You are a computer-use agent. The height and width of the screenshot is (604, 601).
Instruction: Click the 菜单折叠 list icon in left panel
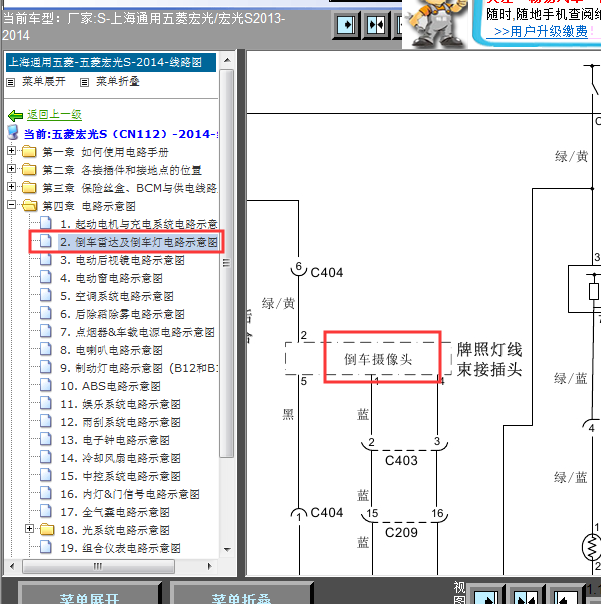click(x=84, y=82)
